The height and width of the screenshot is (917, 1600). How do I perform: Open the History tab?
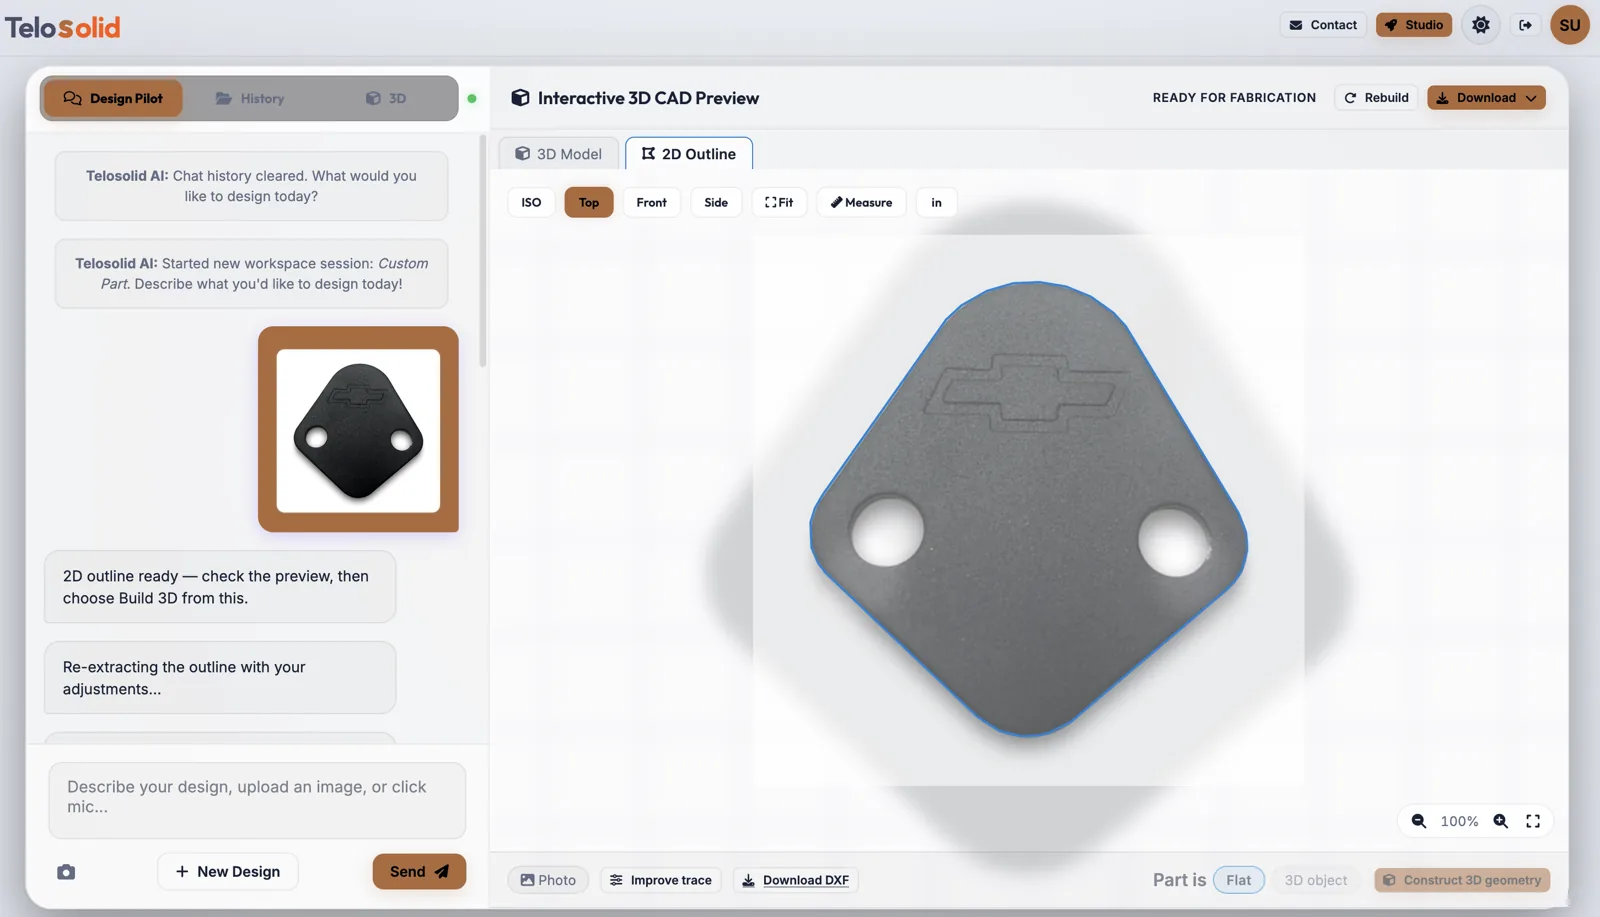[250, 98]
